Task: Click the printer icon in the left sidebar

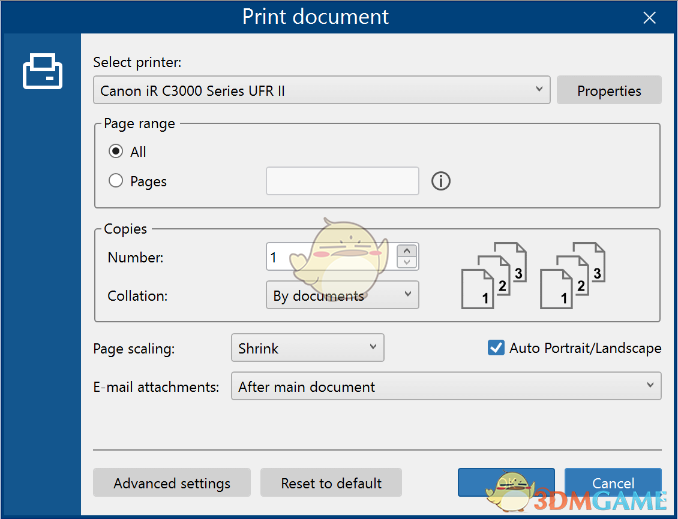Action: (42, 72)
